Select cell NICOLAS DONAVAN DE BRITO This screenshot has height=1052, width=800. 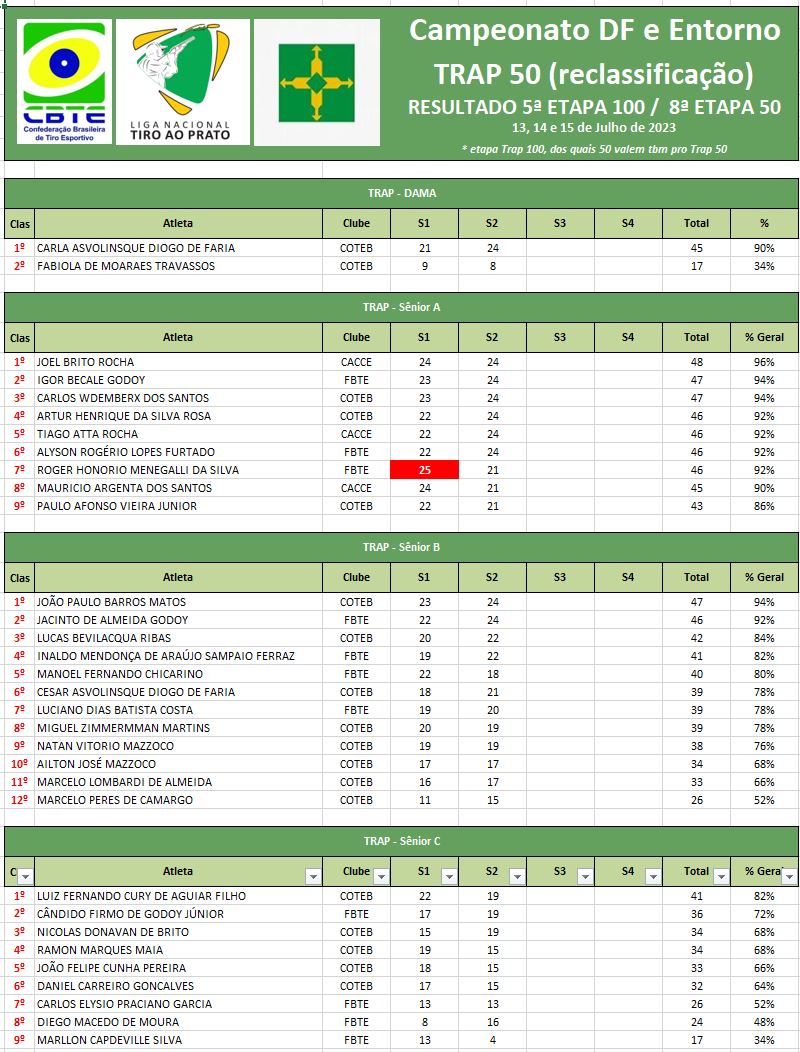[x=179, y=932]
